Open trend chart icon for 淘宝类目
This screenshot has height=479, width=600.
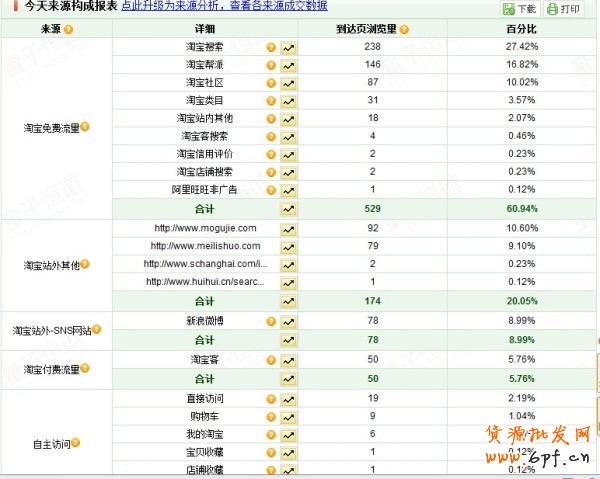289,101
